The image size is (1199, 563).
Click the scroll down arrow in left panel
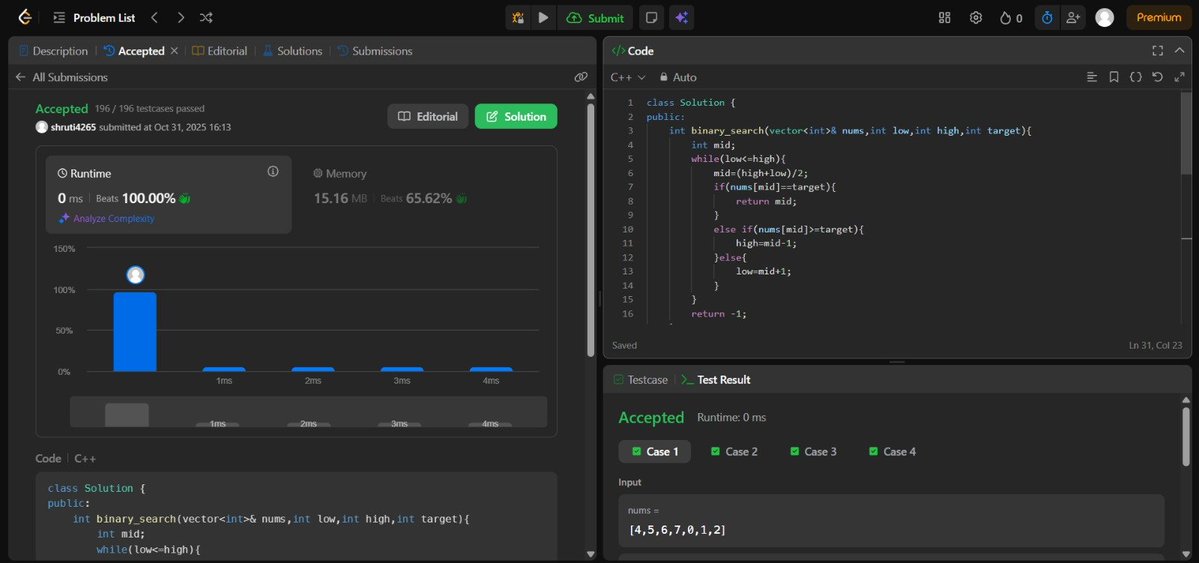point(590,554)
